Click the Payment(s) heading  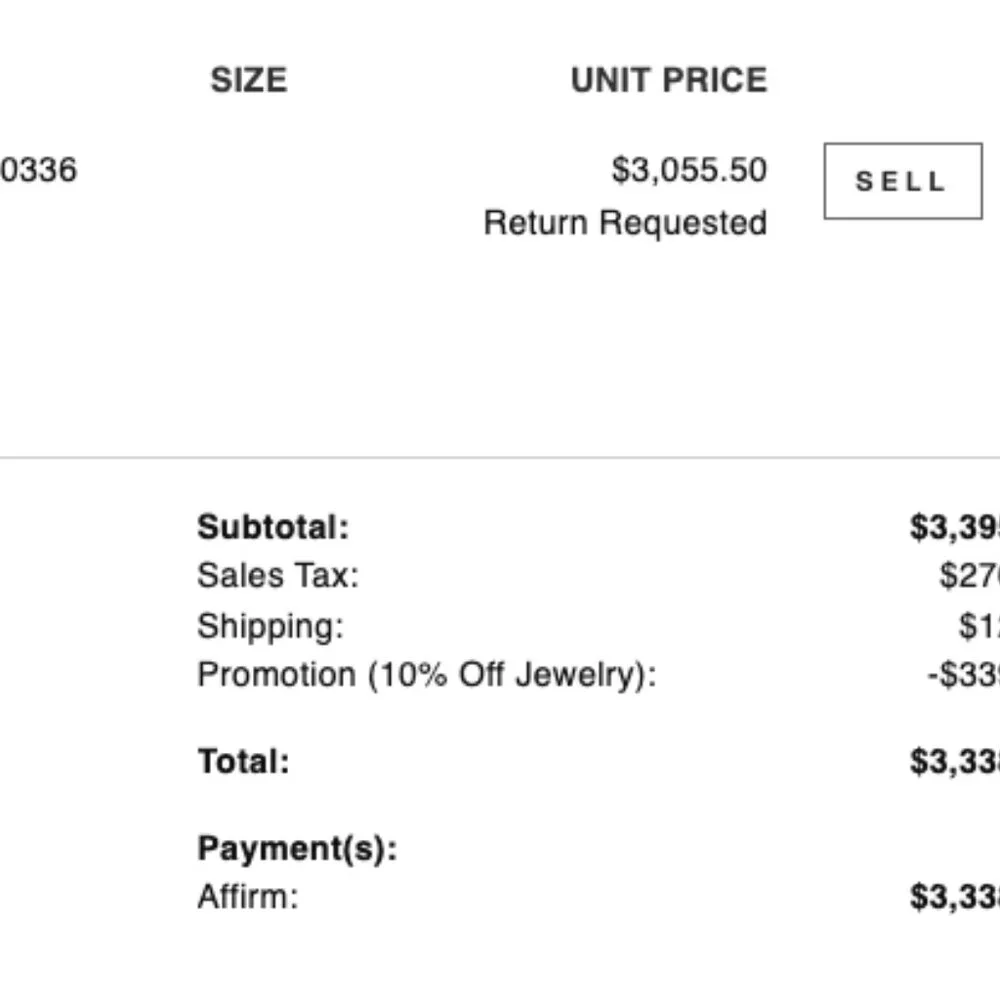pyautogui.click(x=297, y=849)
